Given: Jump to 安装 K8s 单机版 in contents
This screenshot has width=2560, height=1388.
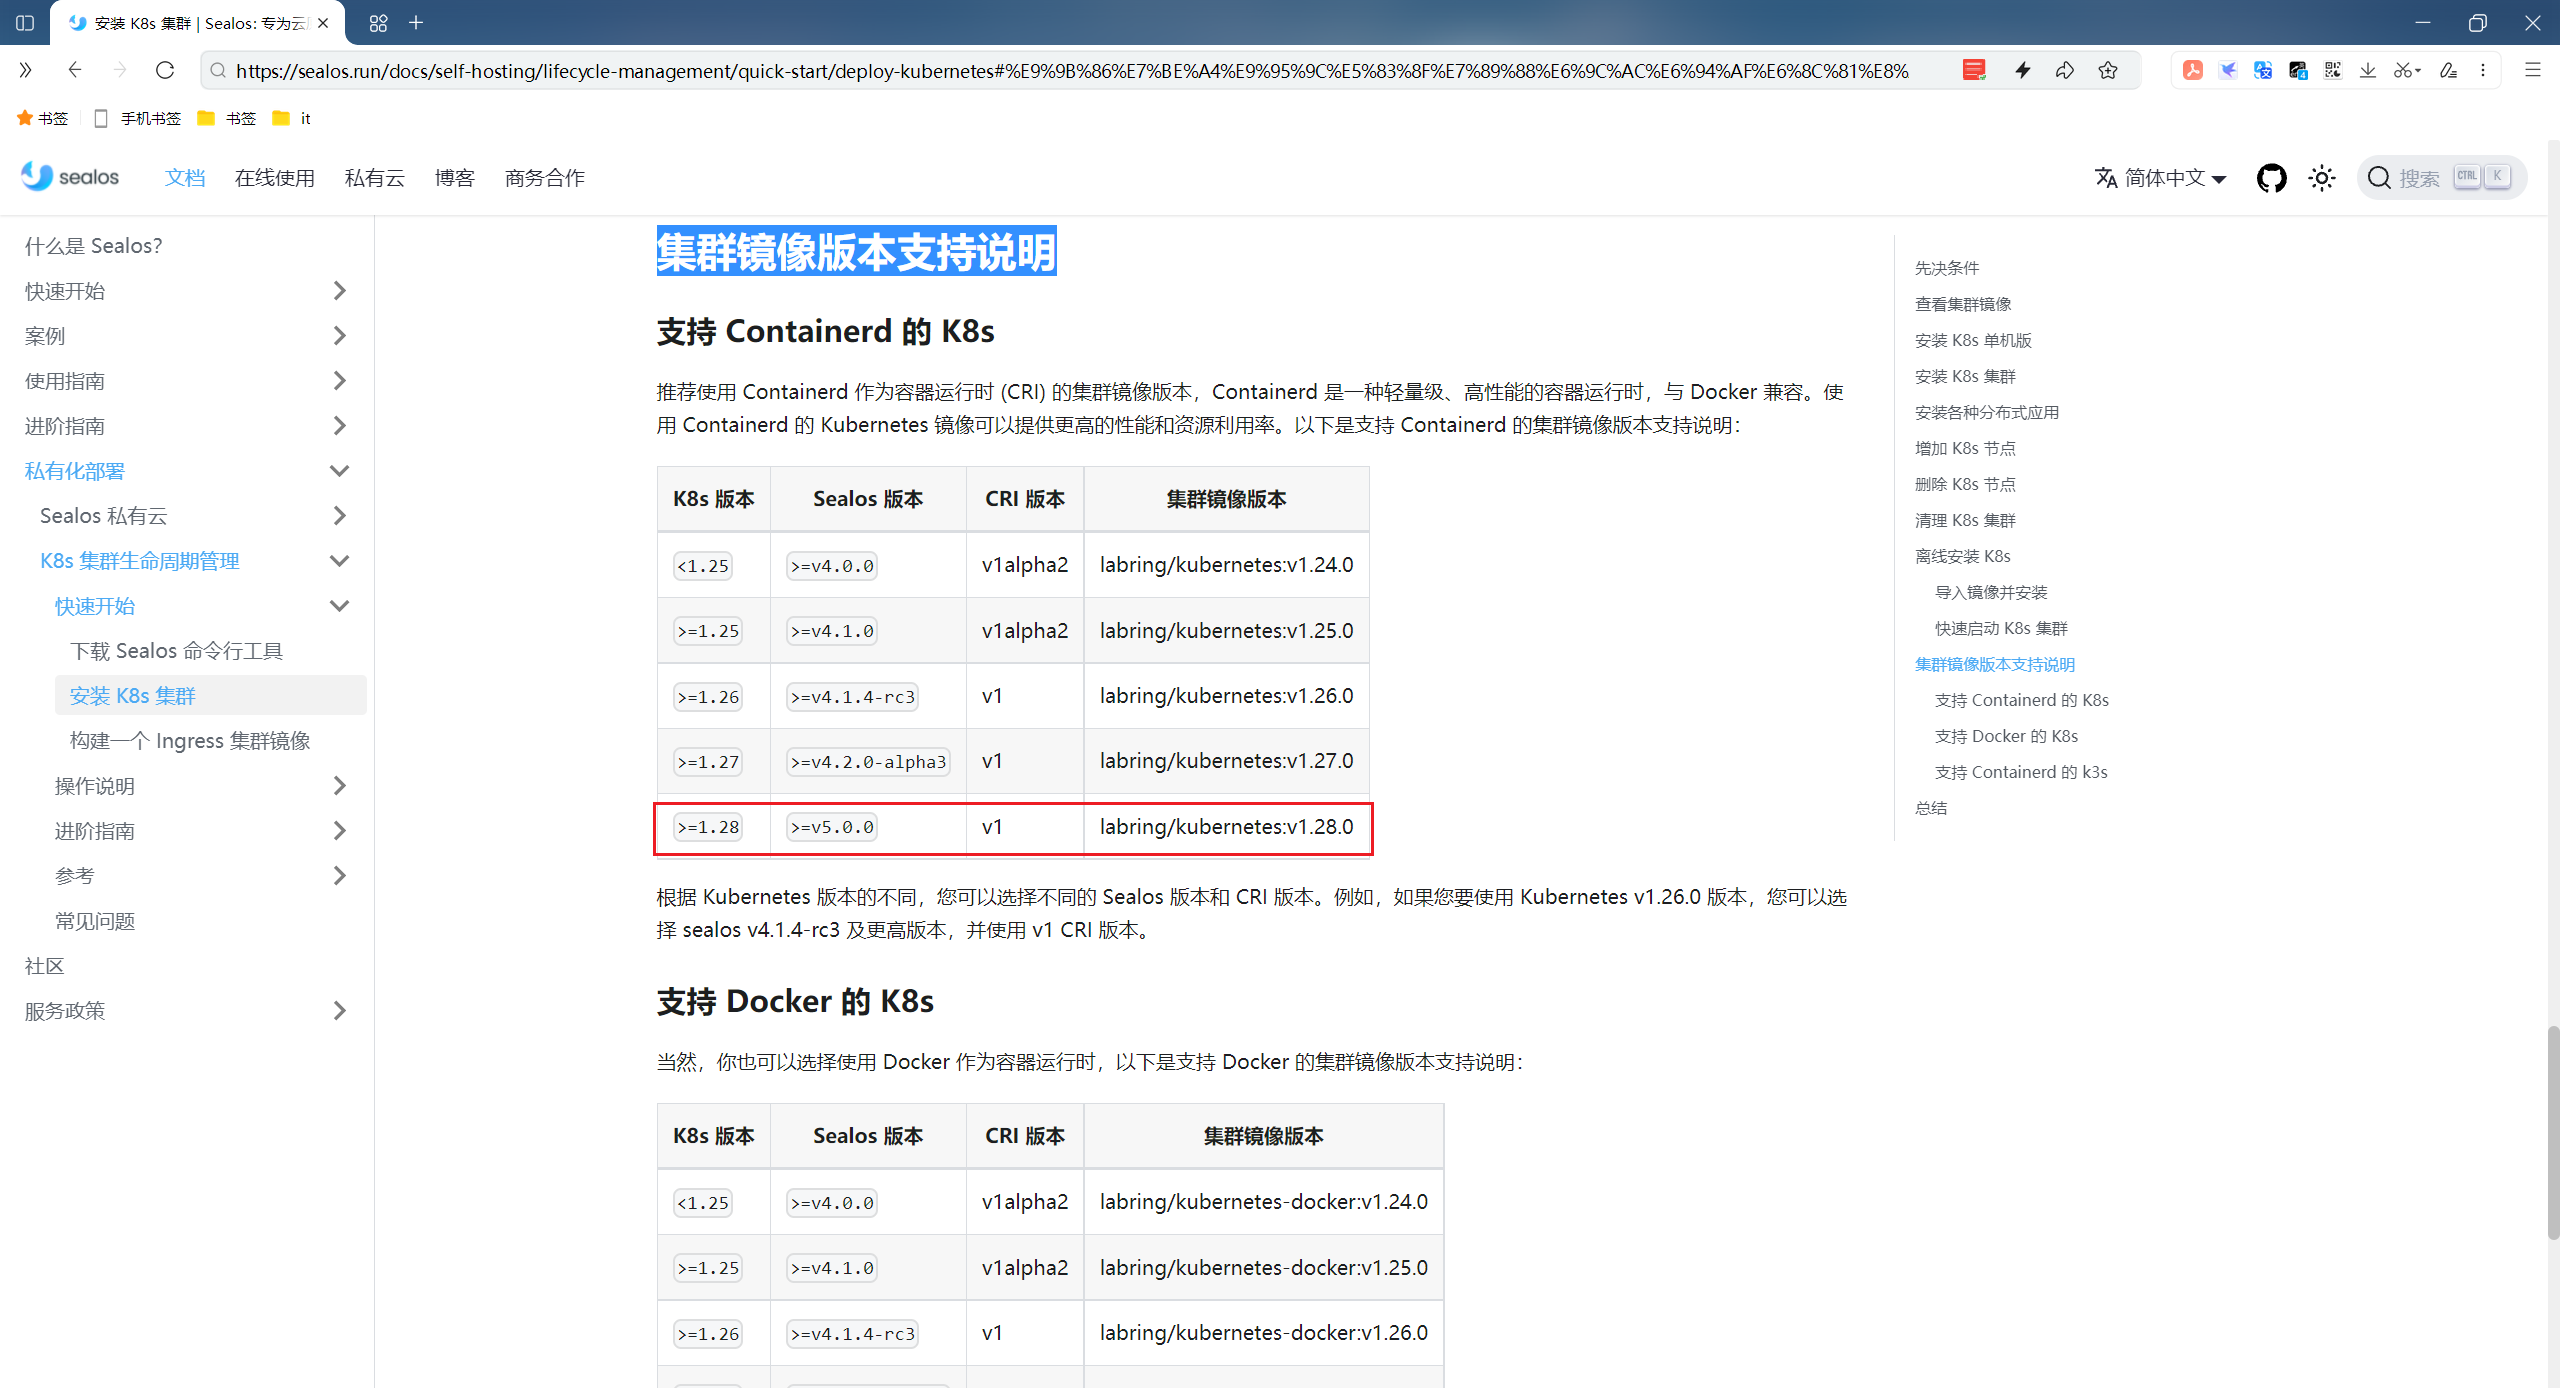Looking at the screenshot, I should coord(1972,340).
